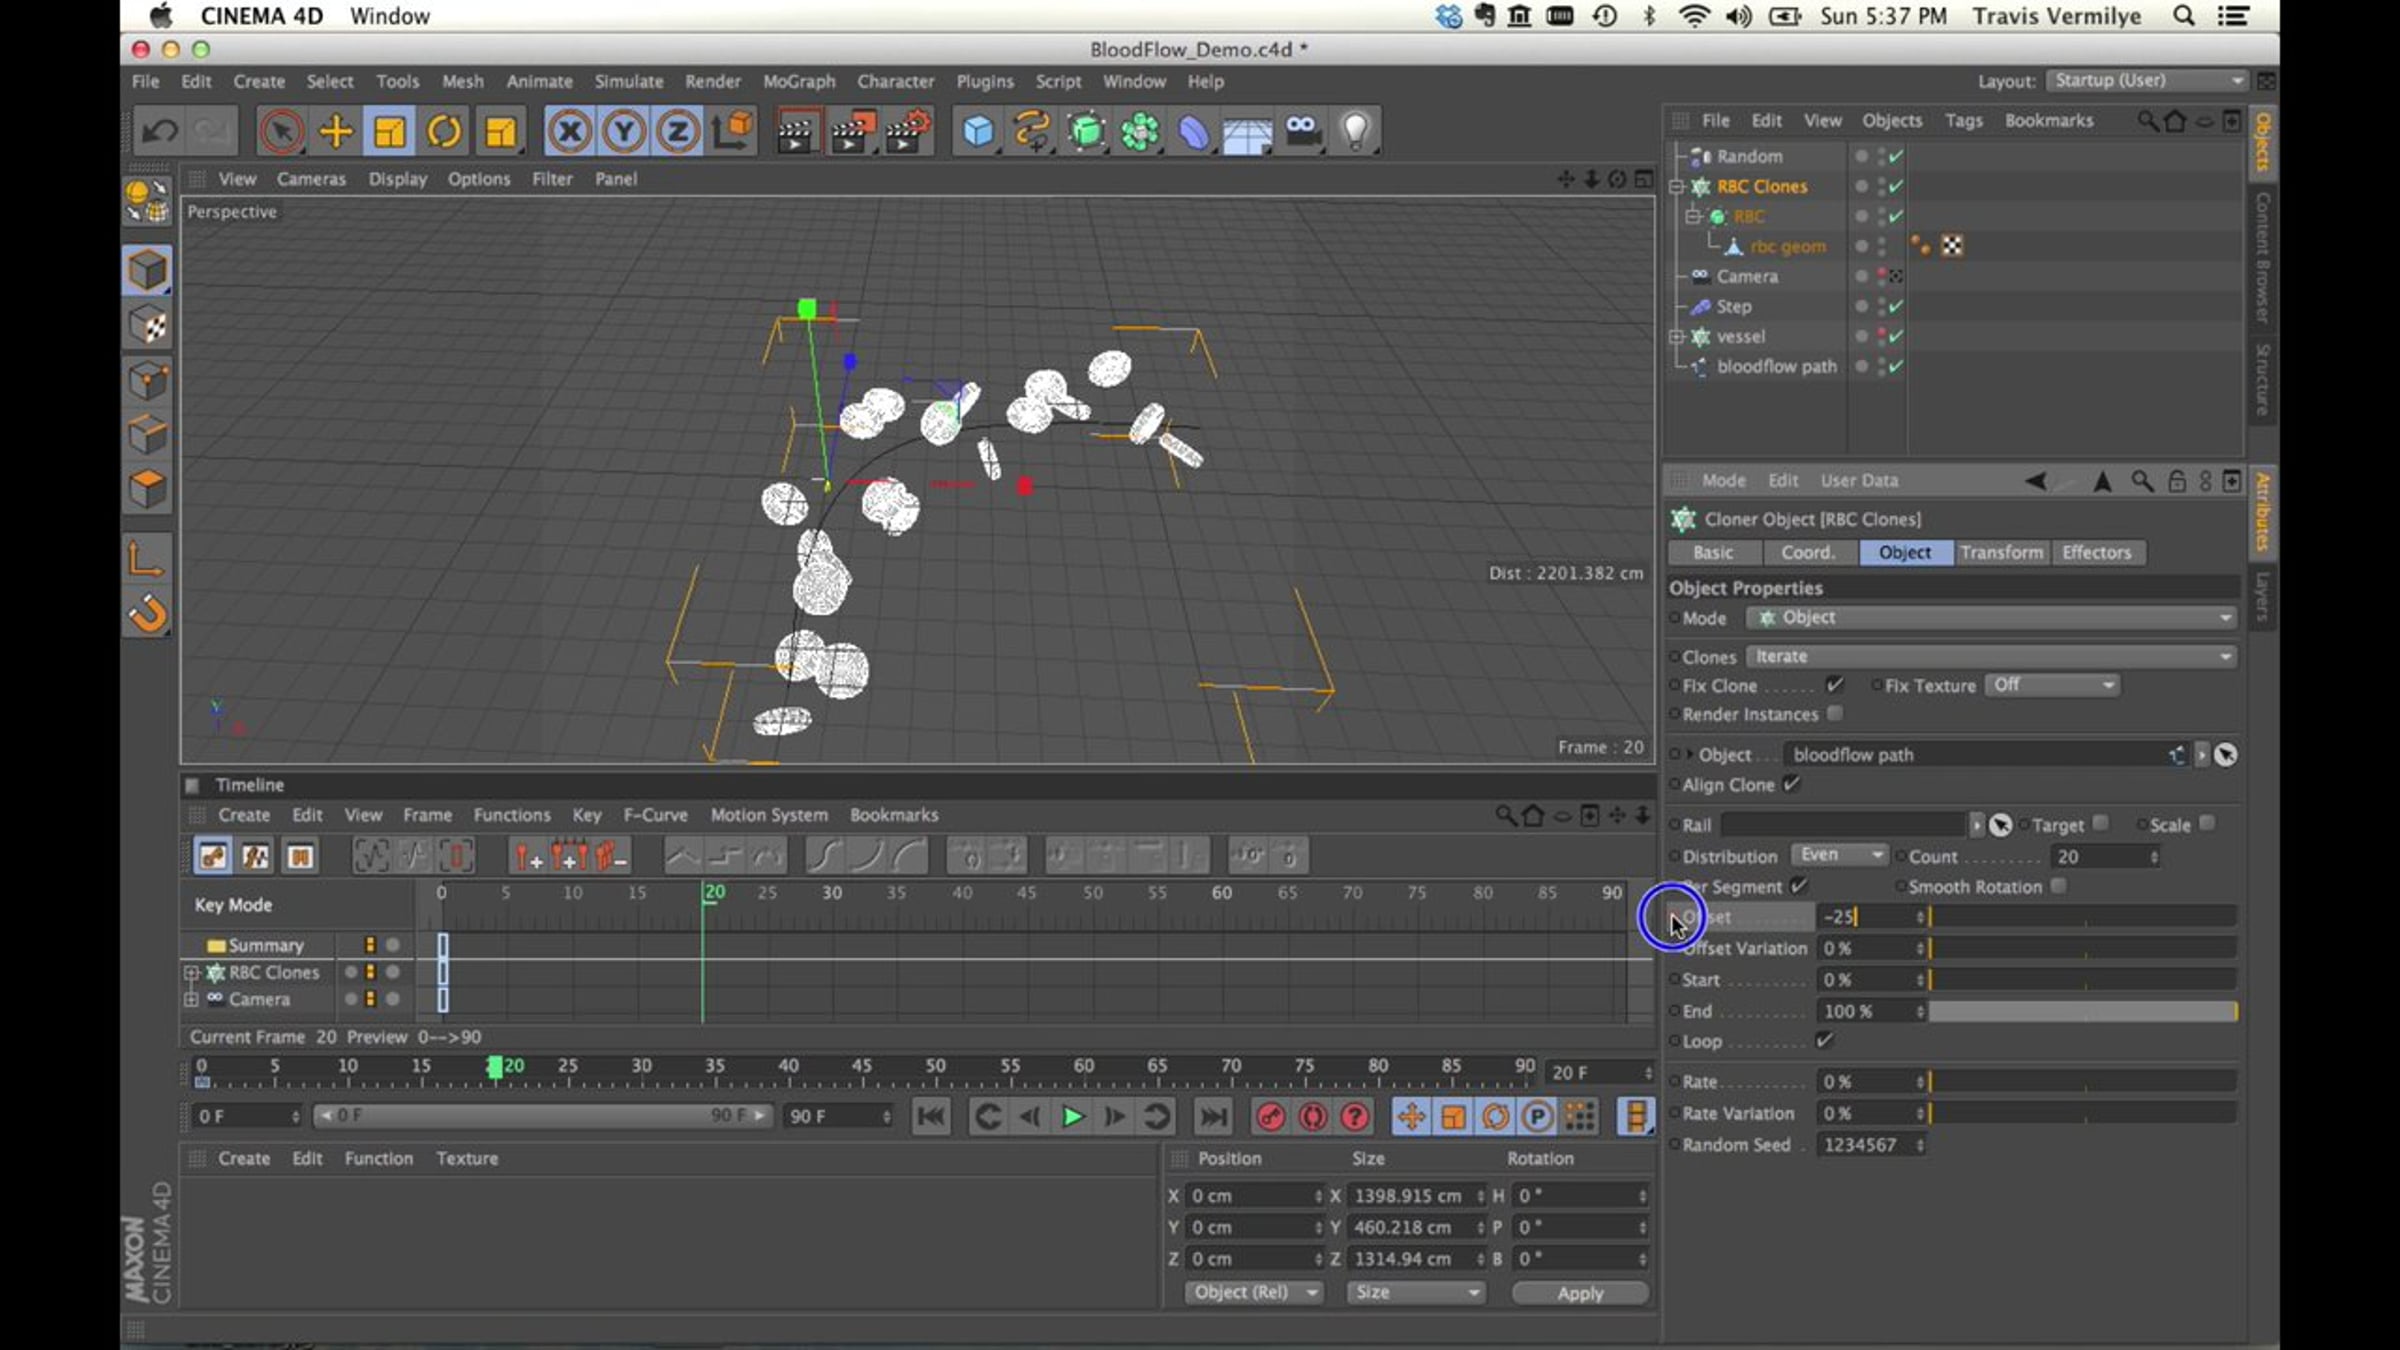2400x1350 pixels.
Task: Open the Simulate menu
Action: [x=629, y=81]
